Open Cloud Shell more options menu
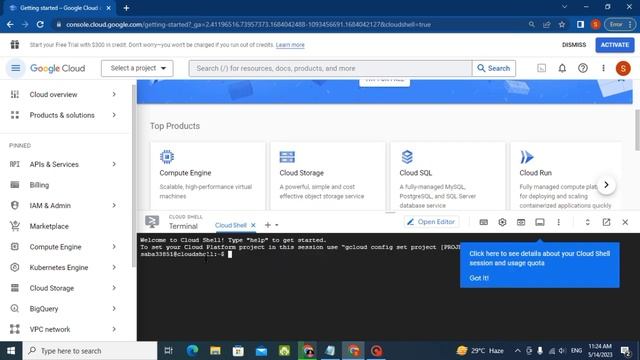This screenshot has height=360, width=640. [558, 222]
